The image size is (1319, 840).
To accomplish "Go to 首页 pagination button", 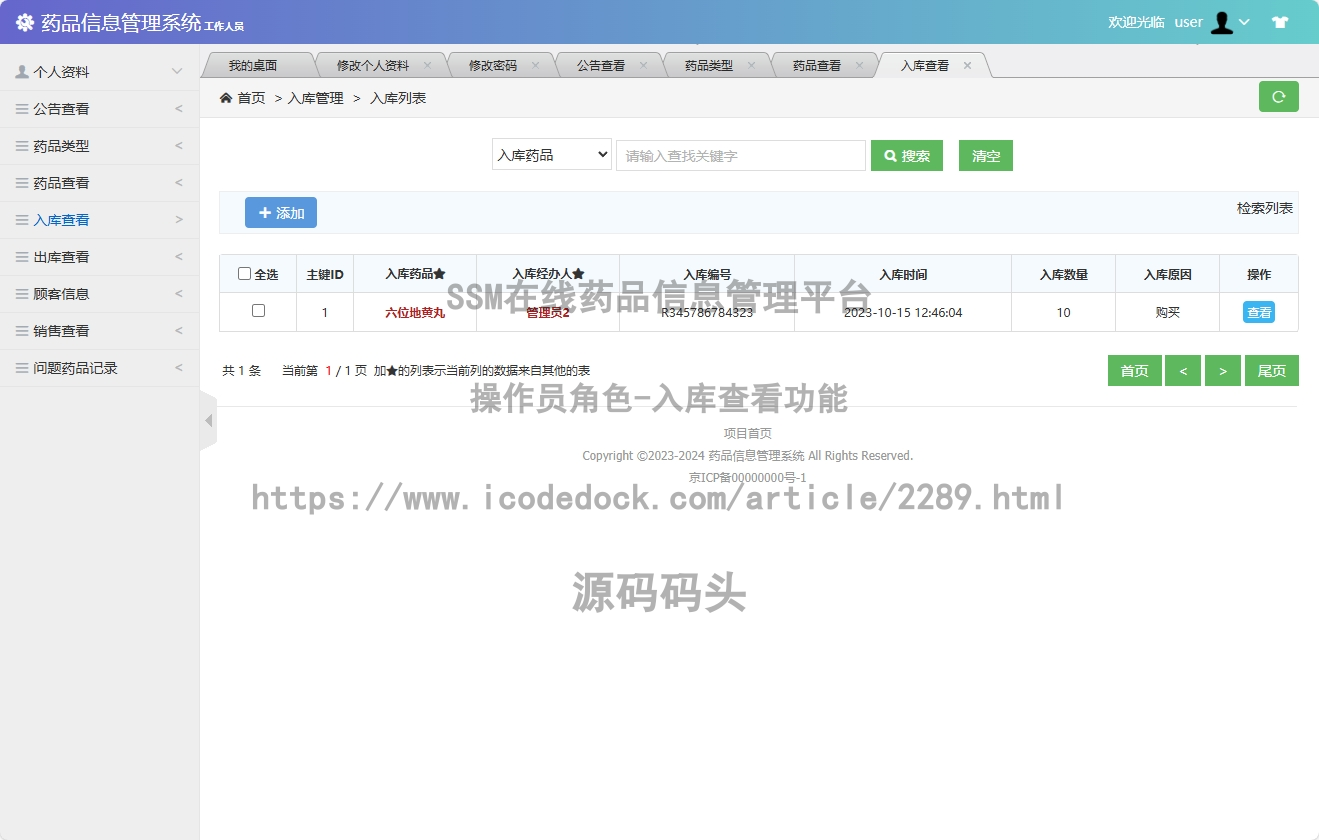I will [1135, 371].
